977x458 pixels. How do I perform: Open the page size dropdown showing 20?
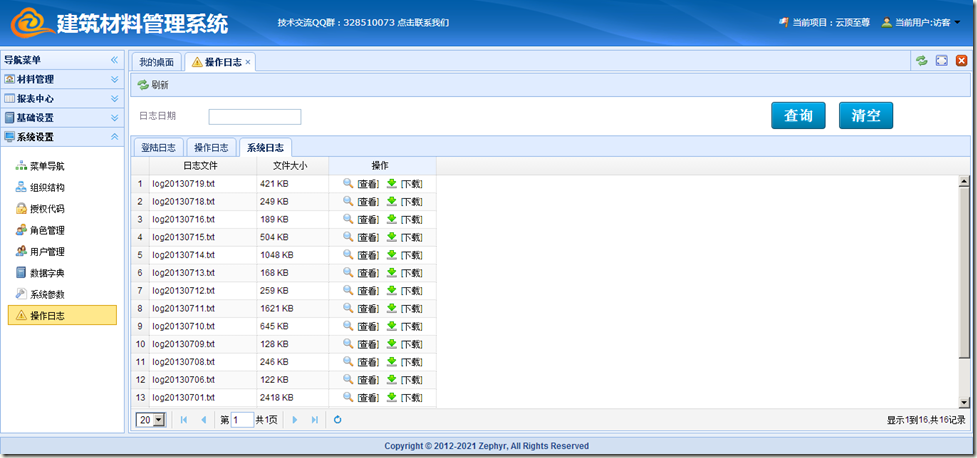[x=152, y=420]
